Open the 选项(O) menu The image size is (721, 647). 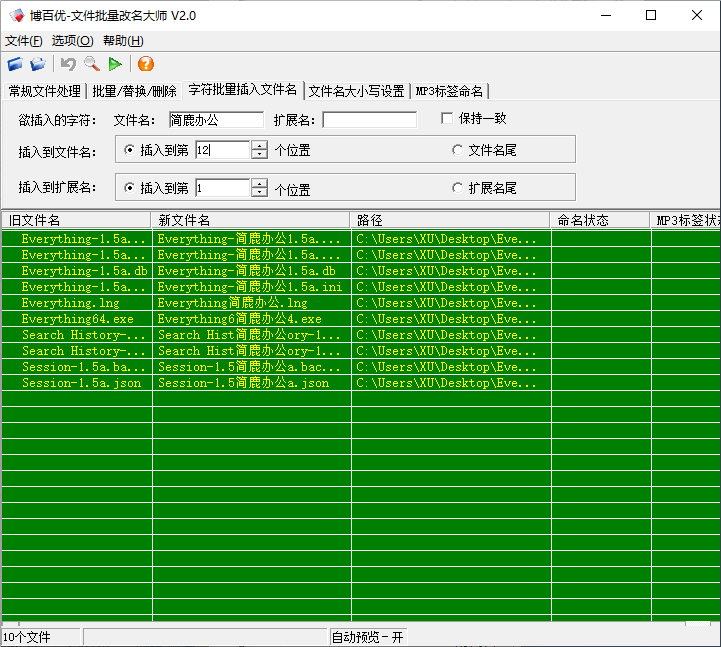(72, 41)
